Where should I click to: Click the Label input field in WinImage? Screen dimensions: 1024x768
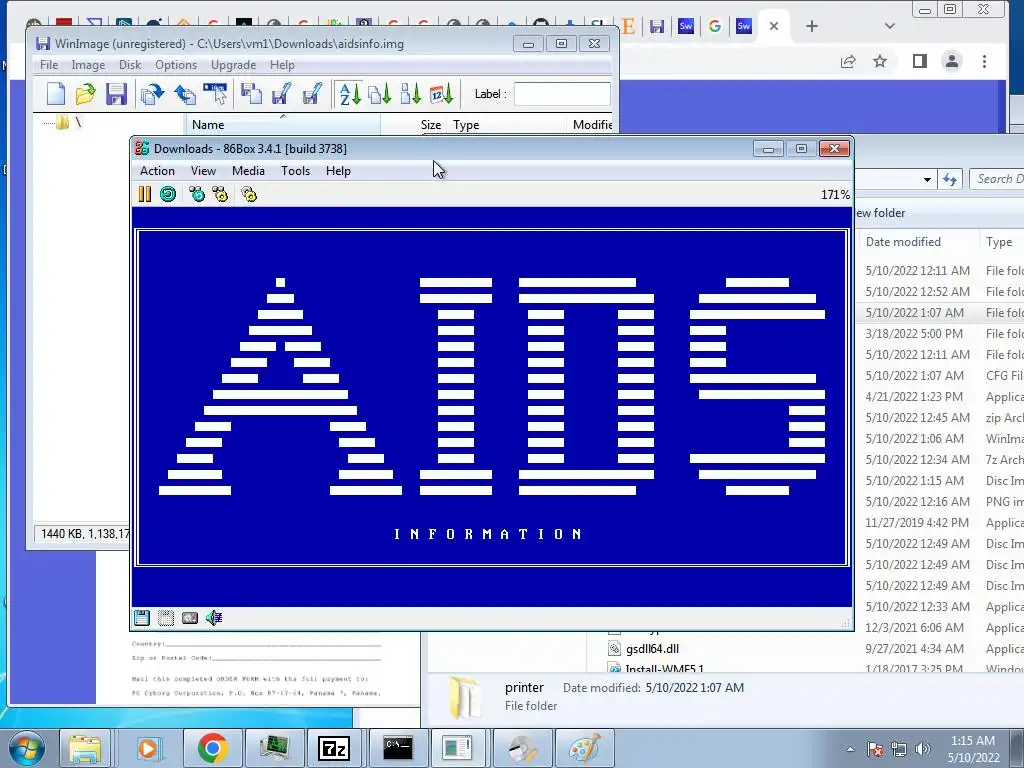coord(562,94)
